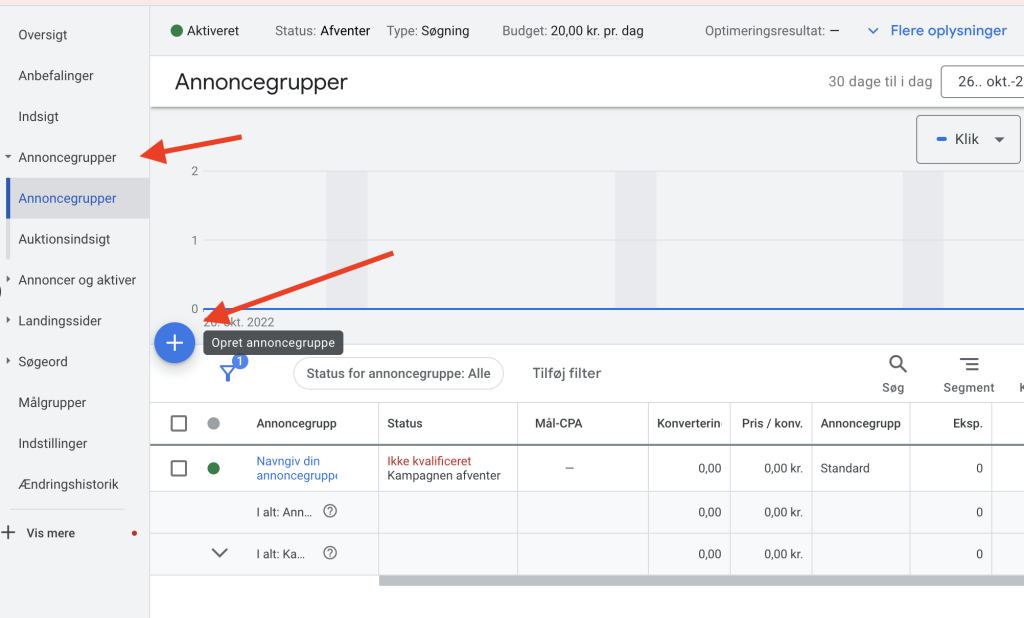Check the select-all checkbox in the table header
1024x618 pixels.
178,423
